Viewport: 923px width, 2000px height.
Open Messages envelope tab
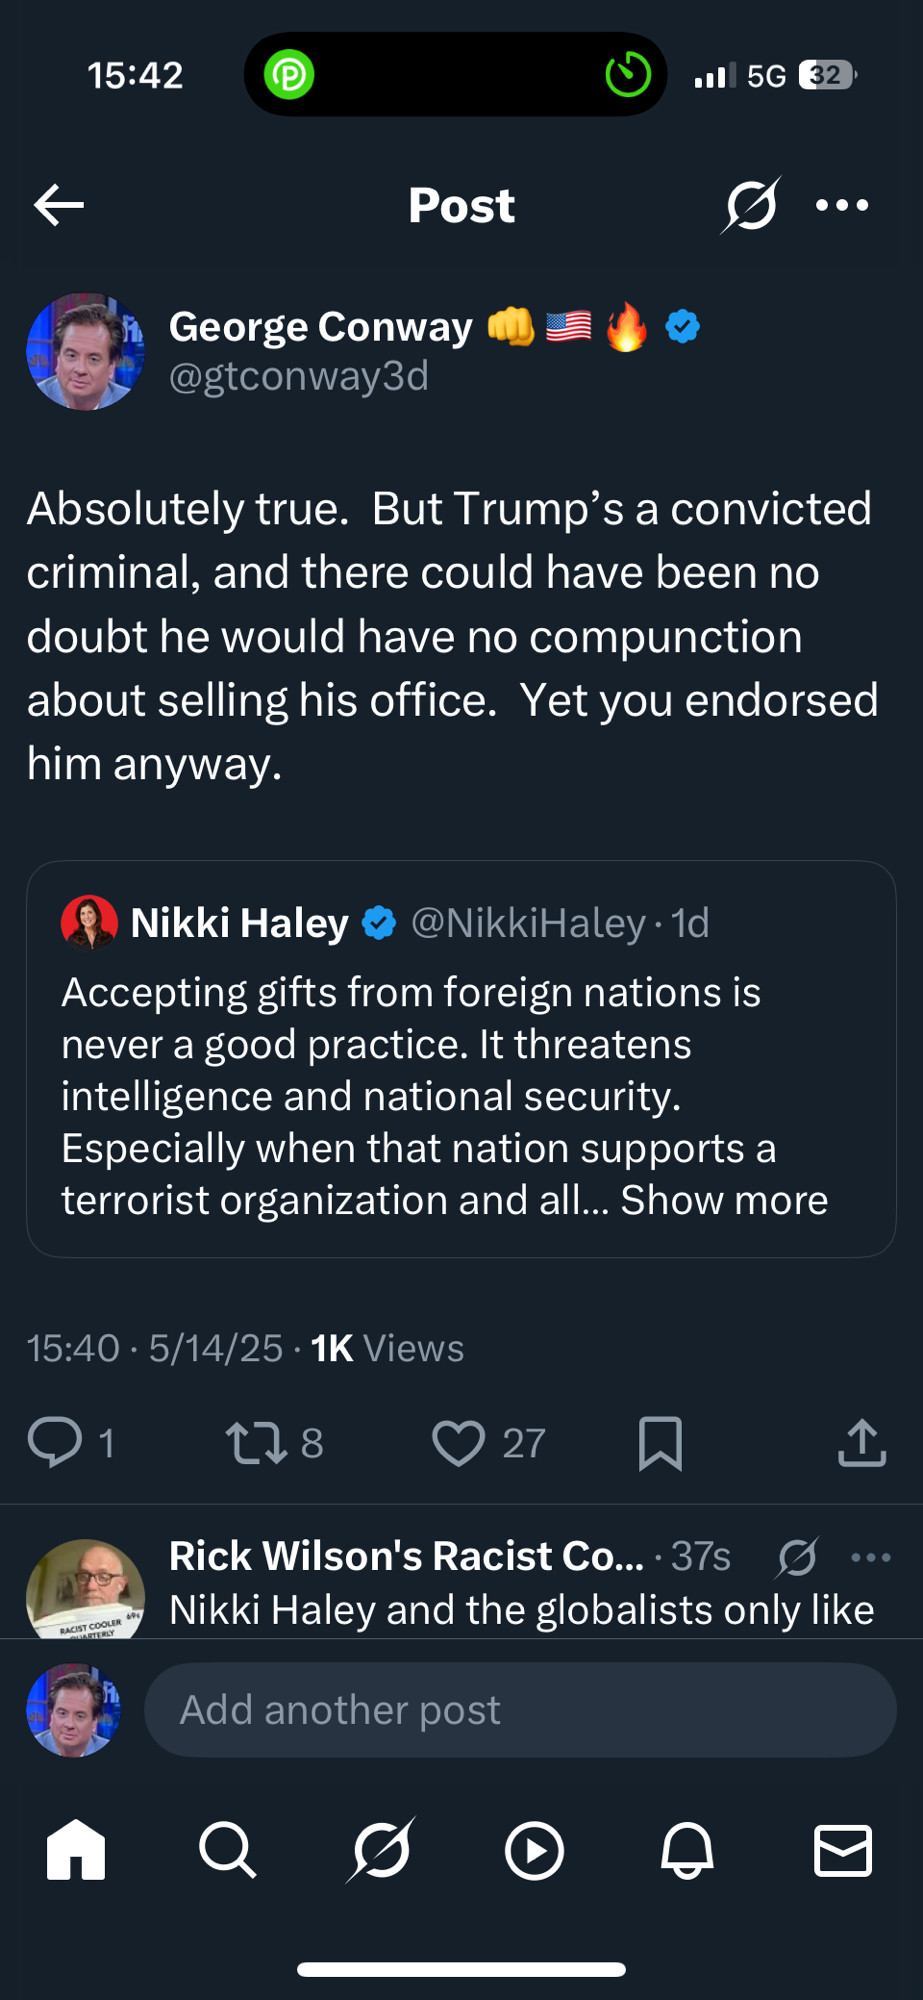(x=843, y=1850)
